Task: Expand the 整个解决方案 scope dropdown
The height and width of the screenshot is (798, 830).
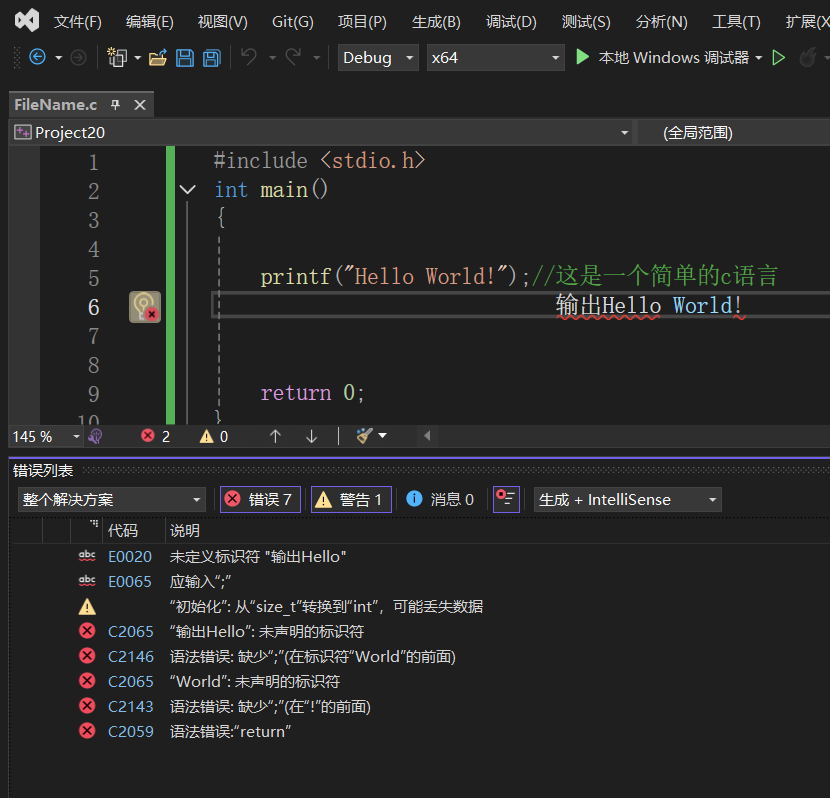Action: point(112,499)
